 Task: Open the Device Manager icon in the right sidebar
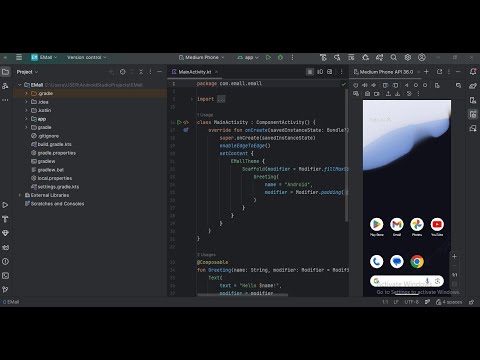click(473, 100)
